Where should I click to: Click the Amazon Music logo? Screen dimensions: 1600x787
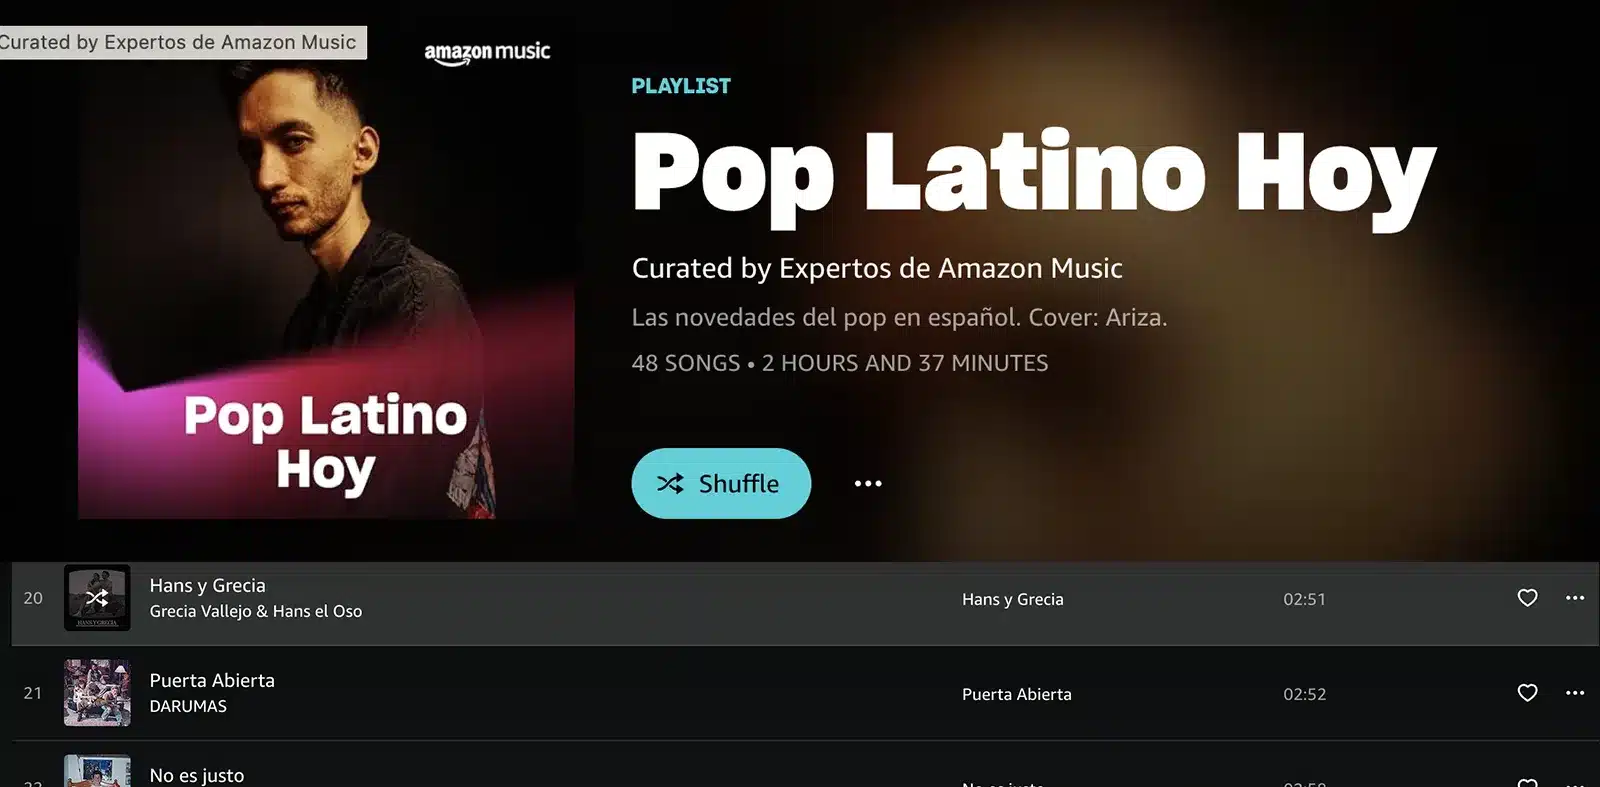pos(487,53)
